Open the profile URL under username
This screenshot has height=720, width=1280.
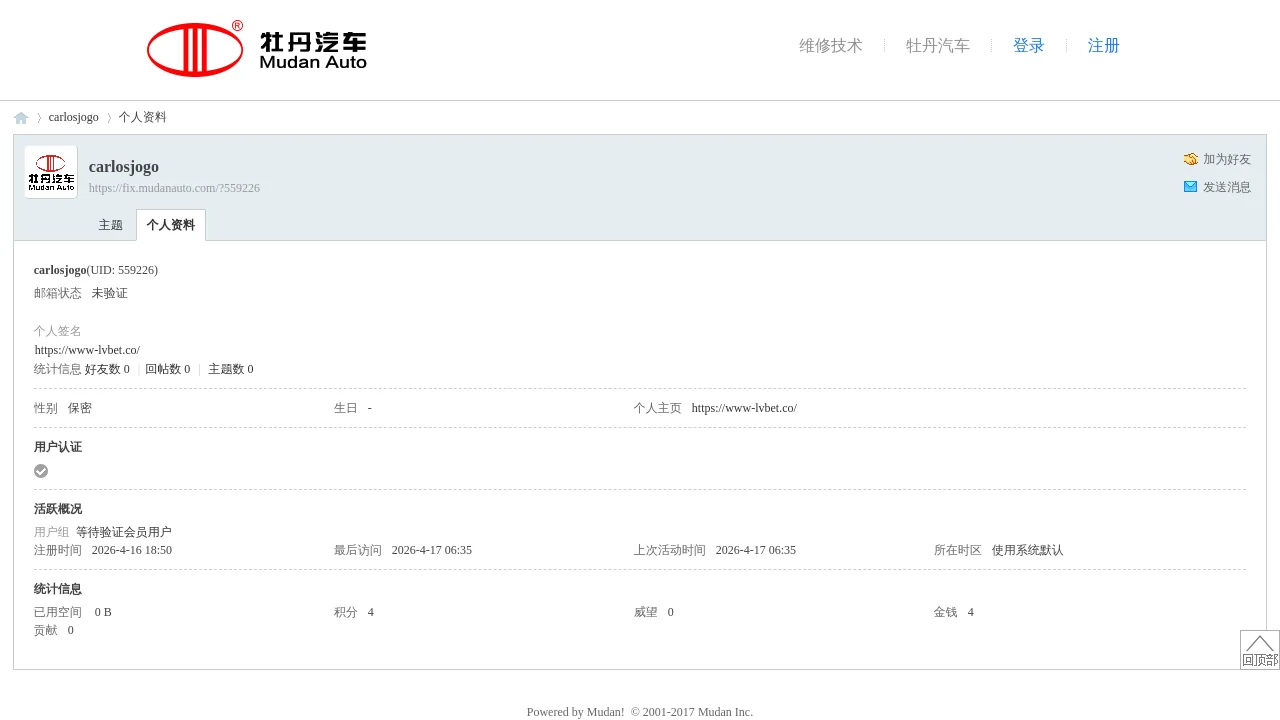click(174, 188)
